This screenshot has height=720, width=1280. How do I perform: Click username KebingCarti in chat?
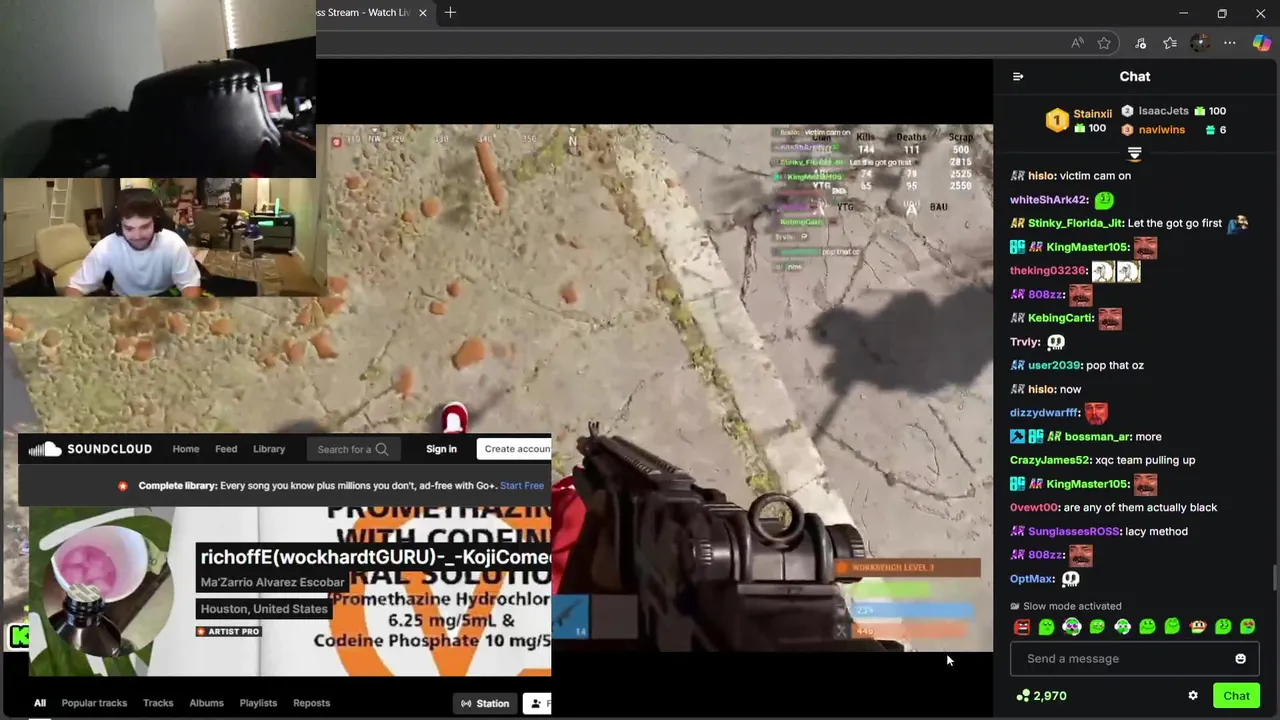[1061, 318]
